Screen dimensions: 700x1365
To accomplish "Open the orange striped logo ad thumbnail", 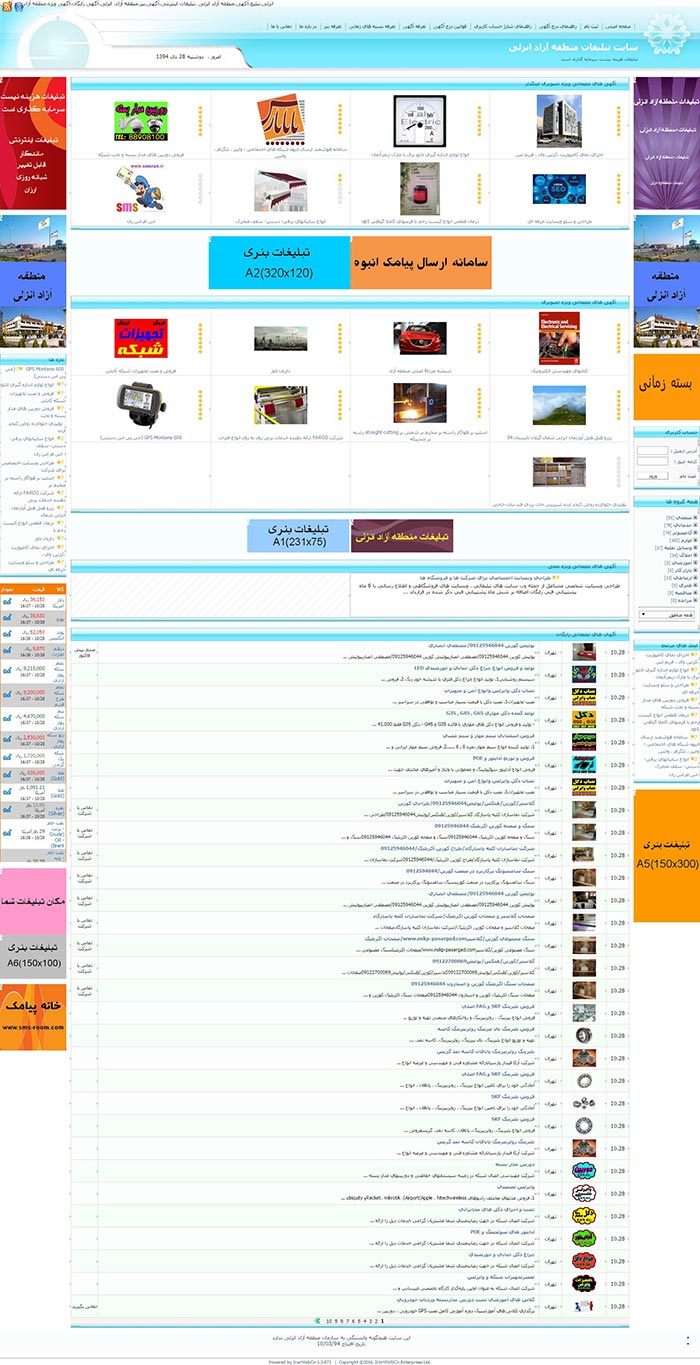I will [x=280, y=122].
